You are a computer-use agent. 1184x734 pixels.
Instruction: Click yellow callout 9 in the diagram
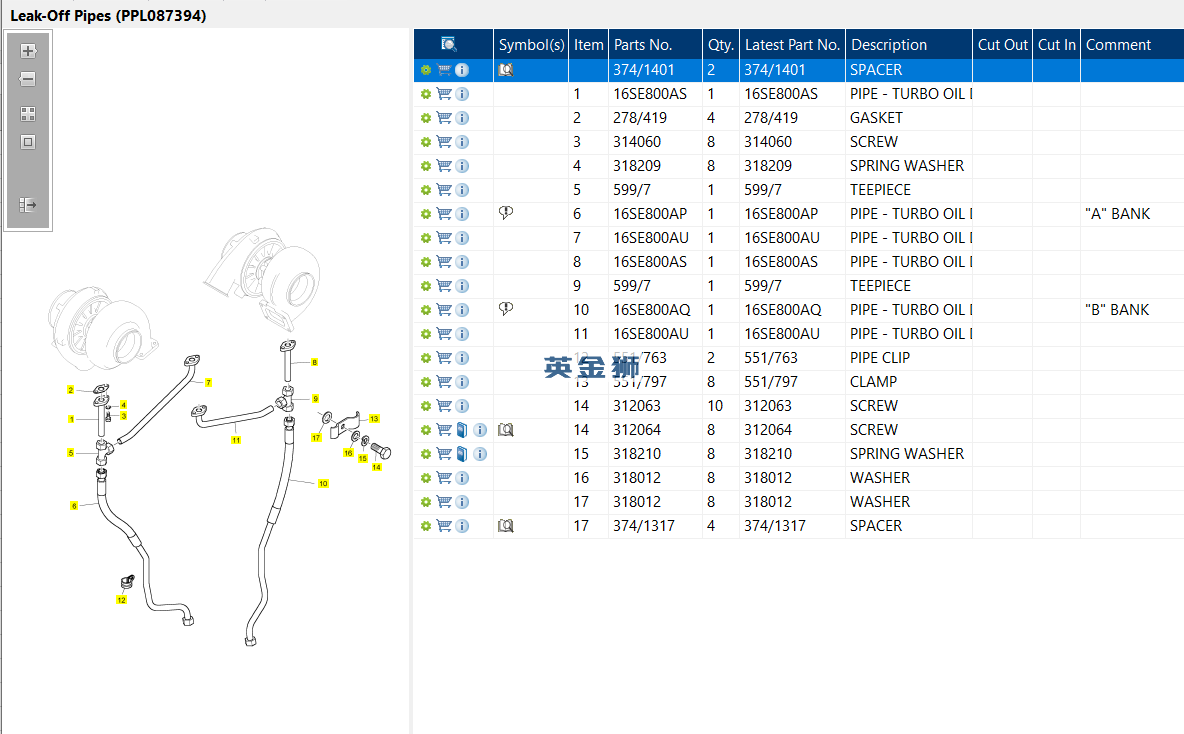click(x=316, y=399)
